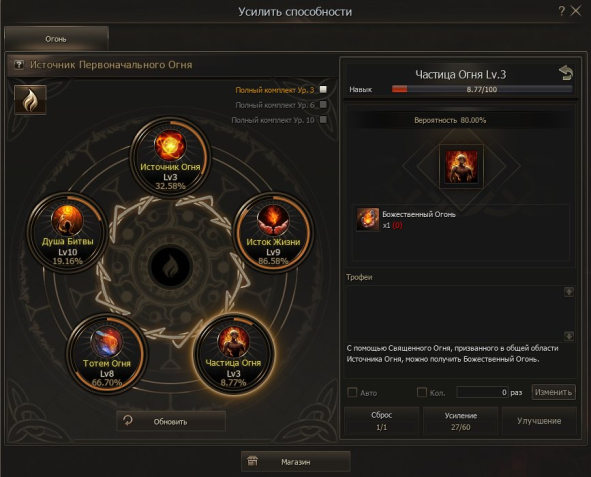Enable the Кол. checkbox
Screen dimensions: 591x477
click(422, 392)
